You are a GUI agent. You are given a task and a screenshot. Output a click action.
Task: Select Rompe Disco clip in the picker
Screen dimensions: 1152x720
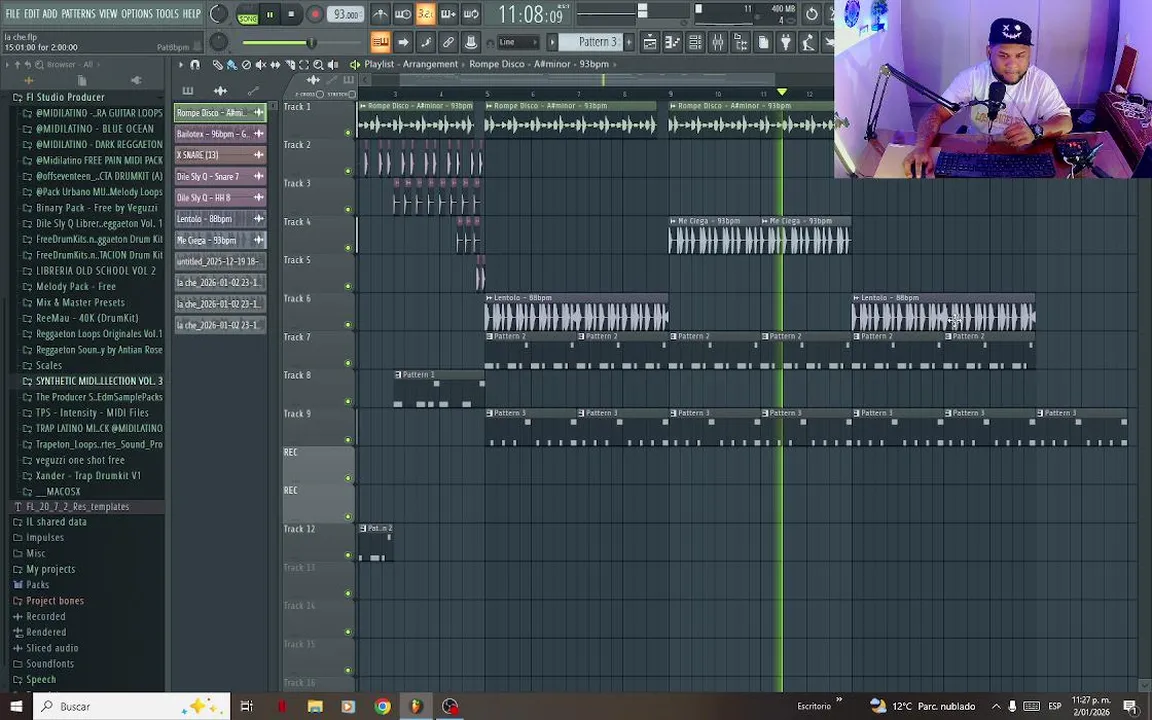pos(220,112)
